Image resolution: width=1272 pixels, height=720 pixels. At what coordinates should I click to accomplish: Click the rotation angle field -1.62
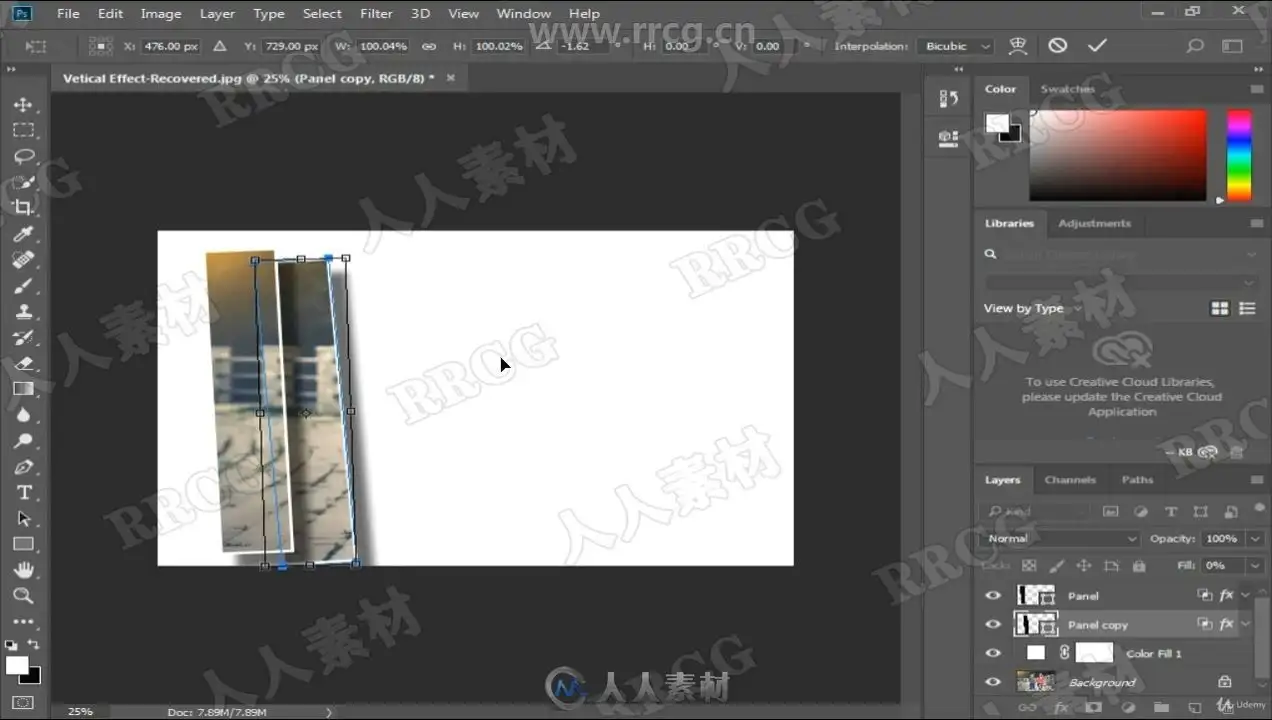pyautogui.click(x=580, y=46)
